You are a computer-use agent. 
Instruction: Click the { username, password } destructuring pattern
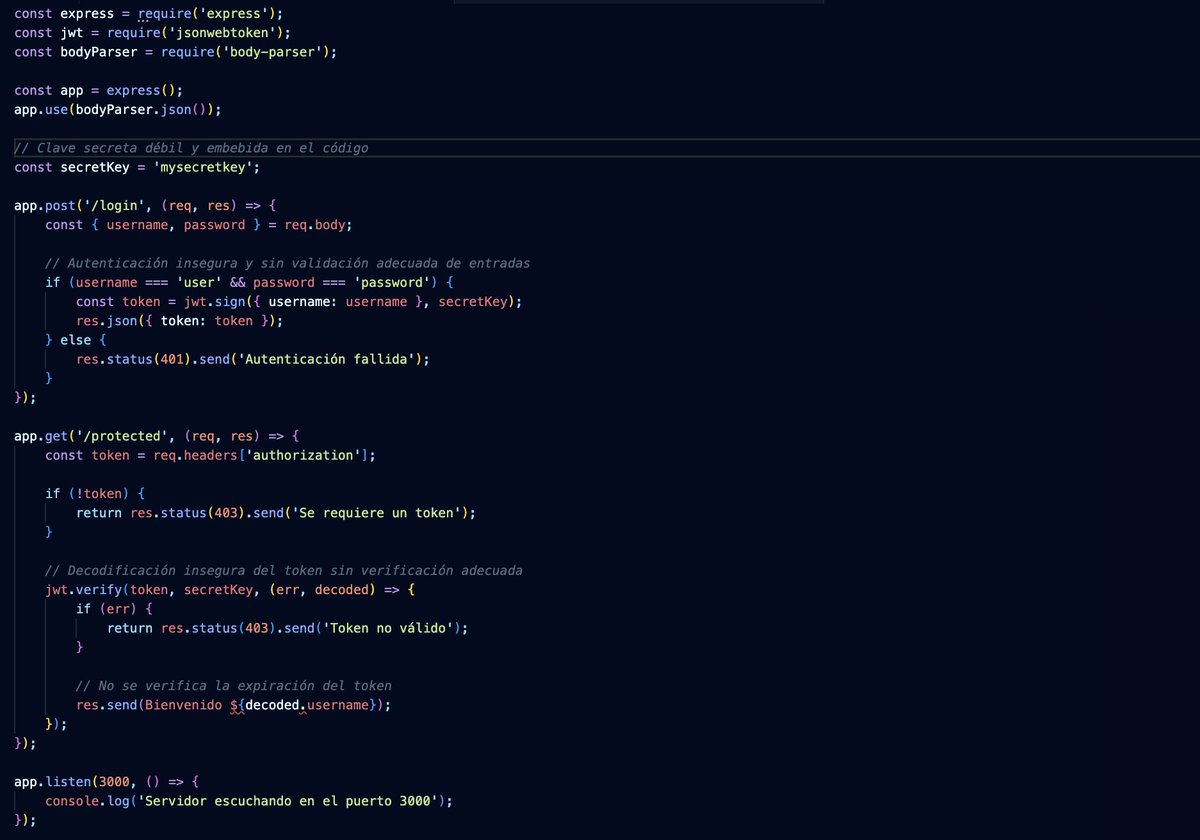[x=176, y=225]
